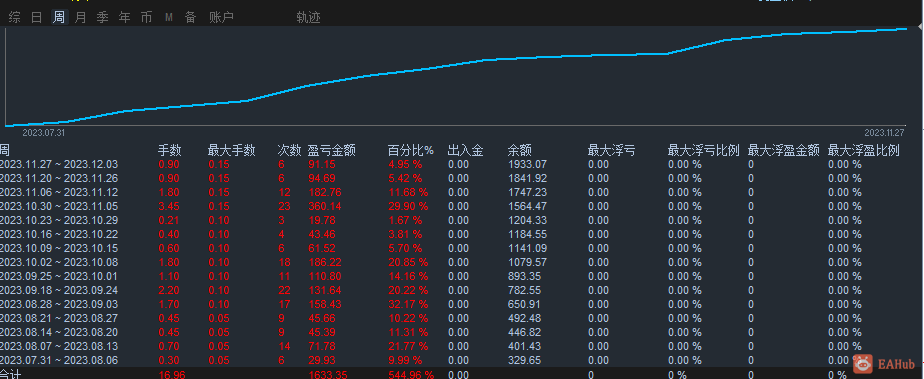Click the 盈亏金额 column header
Image resolution: width=924 pixels, height=379 pixels.
pyautogui.click(x=331, y=150)
